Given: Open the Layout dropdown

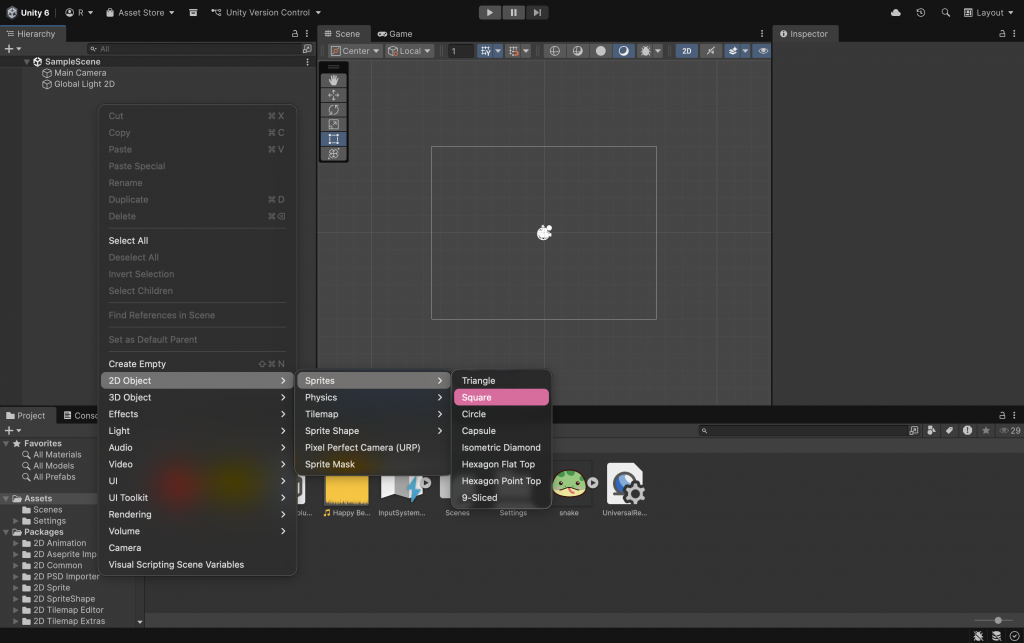Looking at the screenshot, I should point(987,12).
